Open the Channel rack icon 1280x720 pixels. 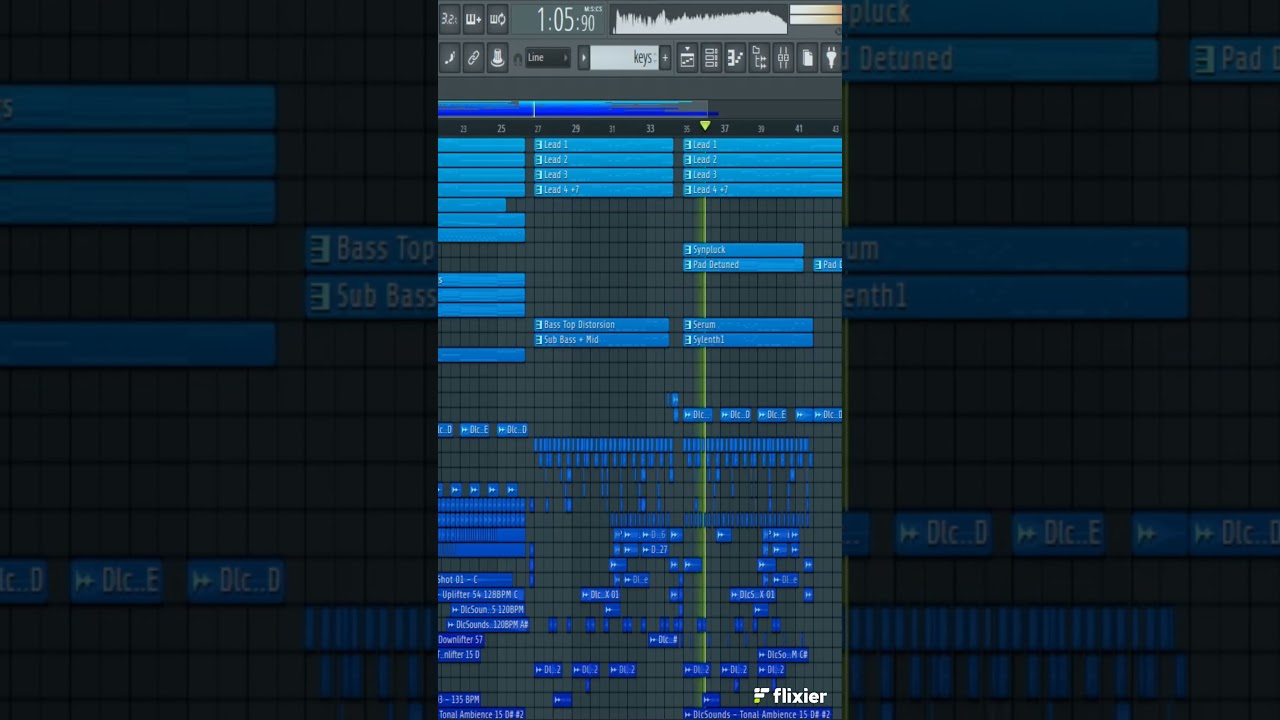(x=711, y=58)
